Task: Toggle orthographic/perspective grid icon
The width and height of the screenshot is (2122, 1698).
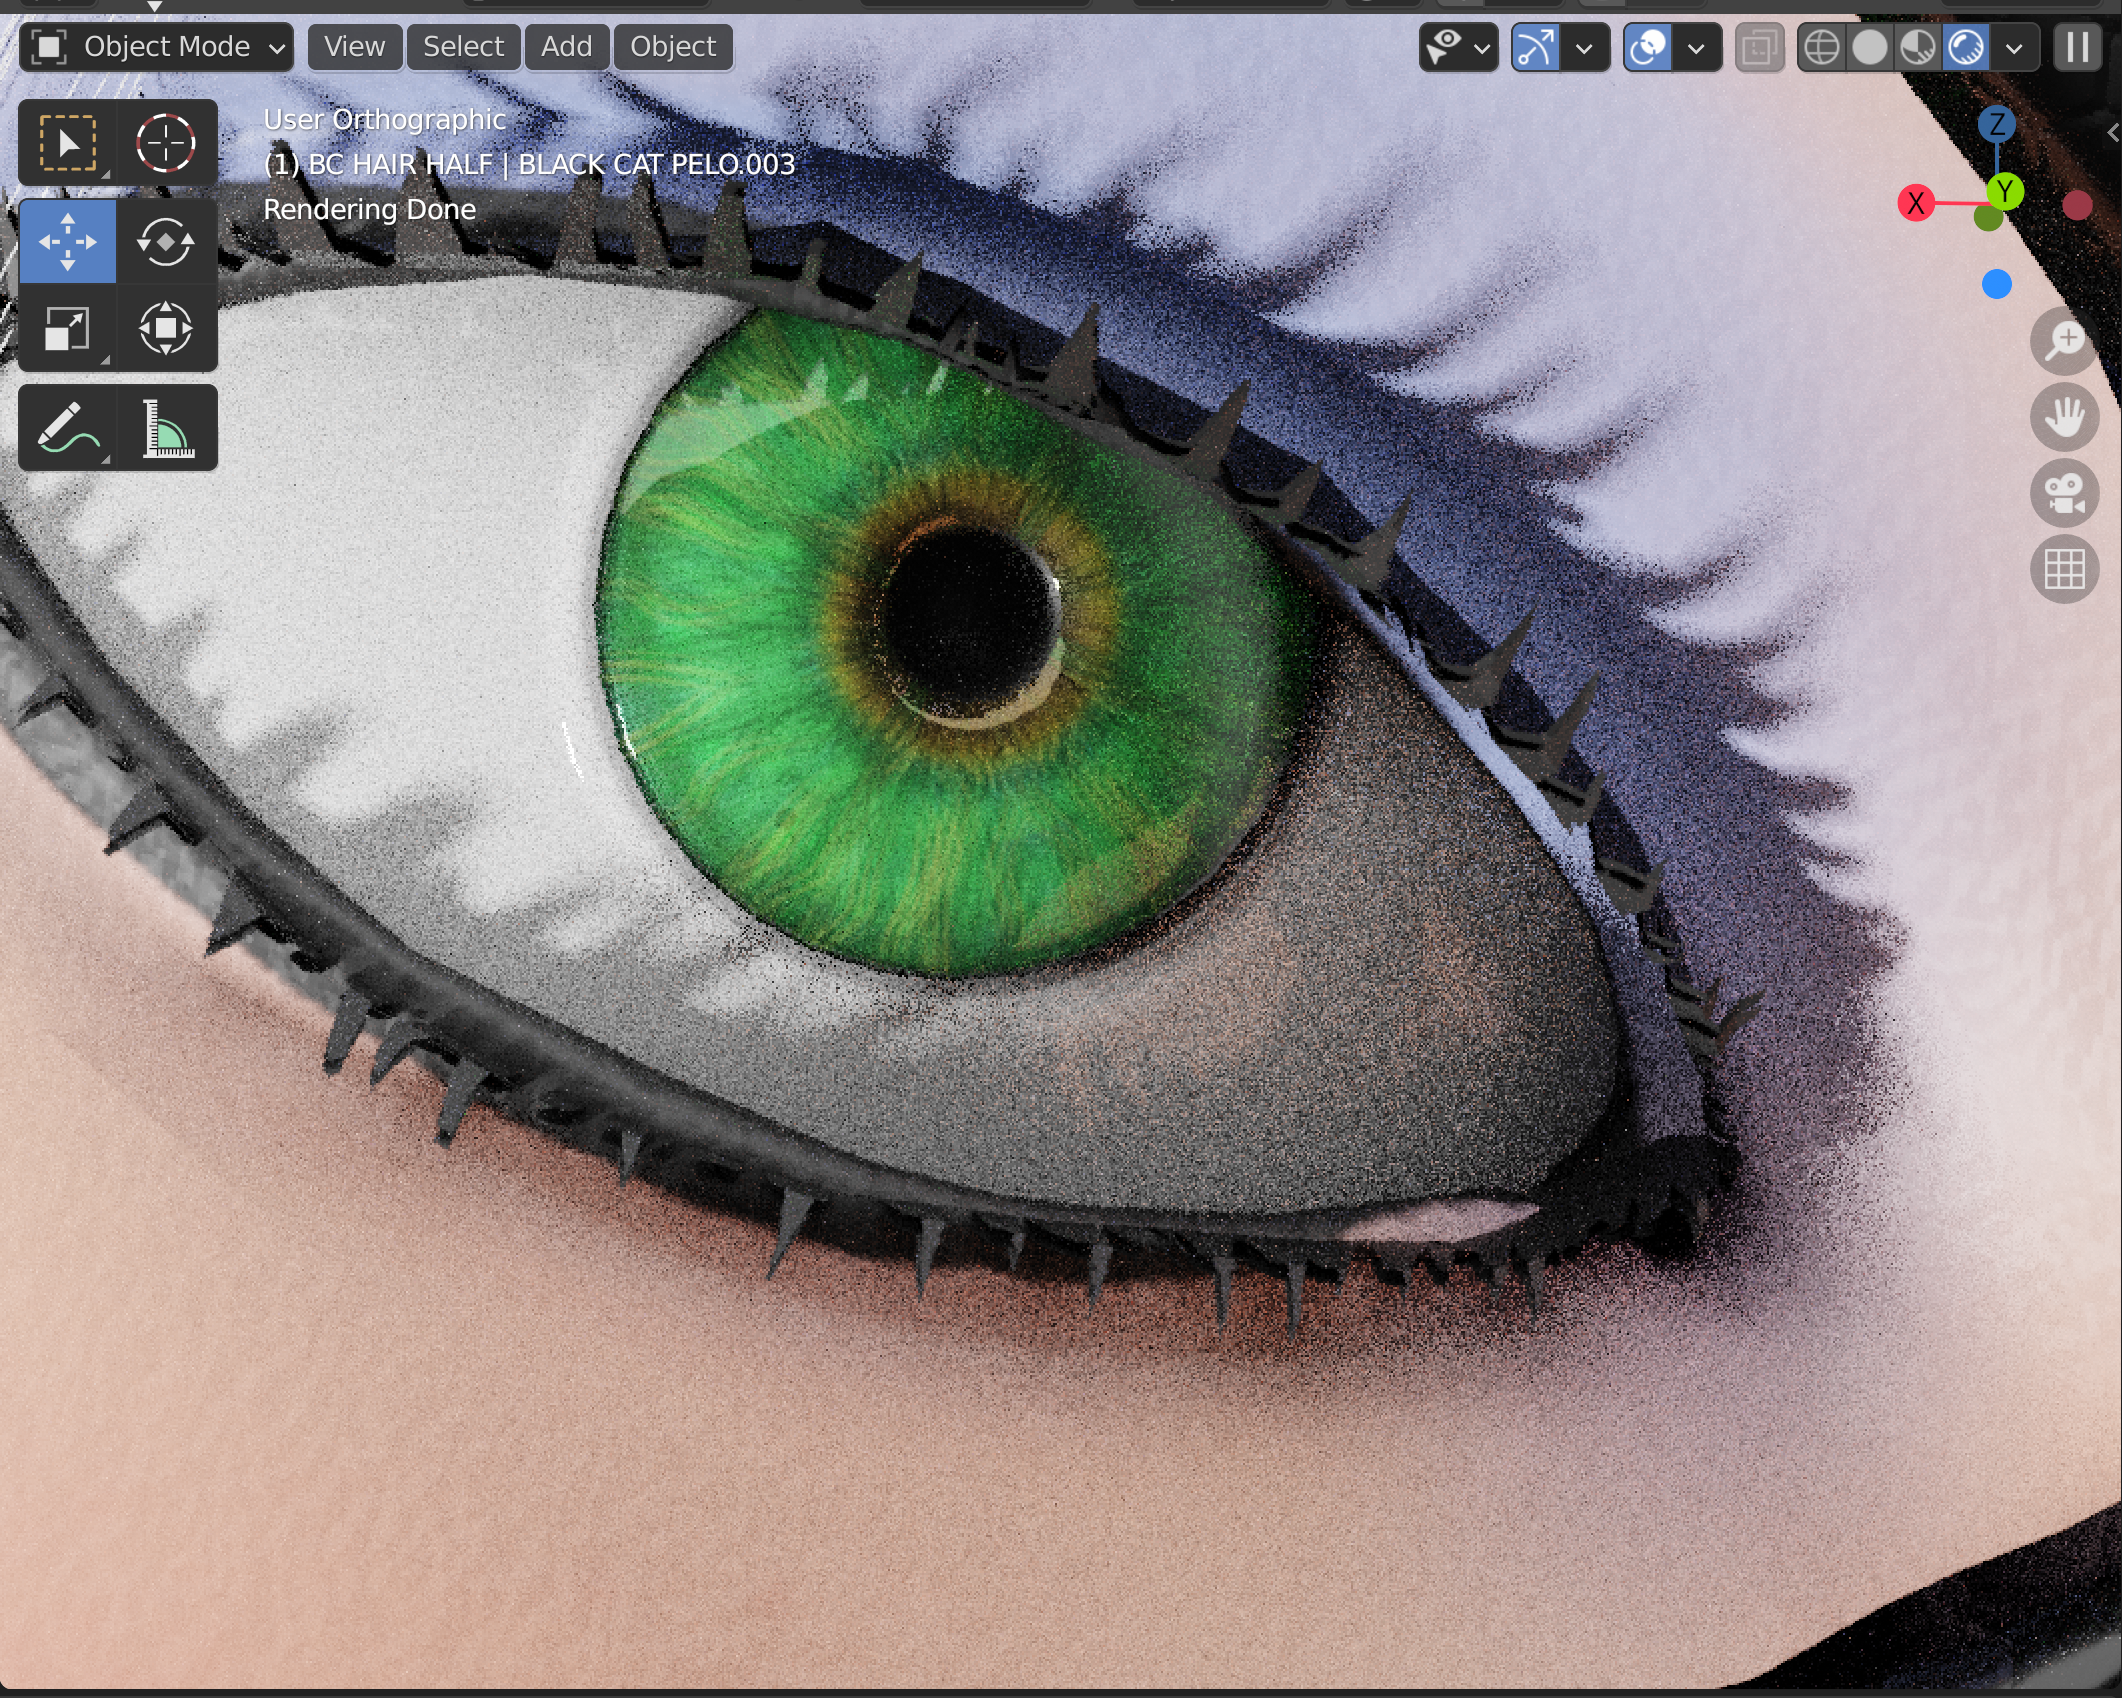Action: click(x=2064, y=570)
